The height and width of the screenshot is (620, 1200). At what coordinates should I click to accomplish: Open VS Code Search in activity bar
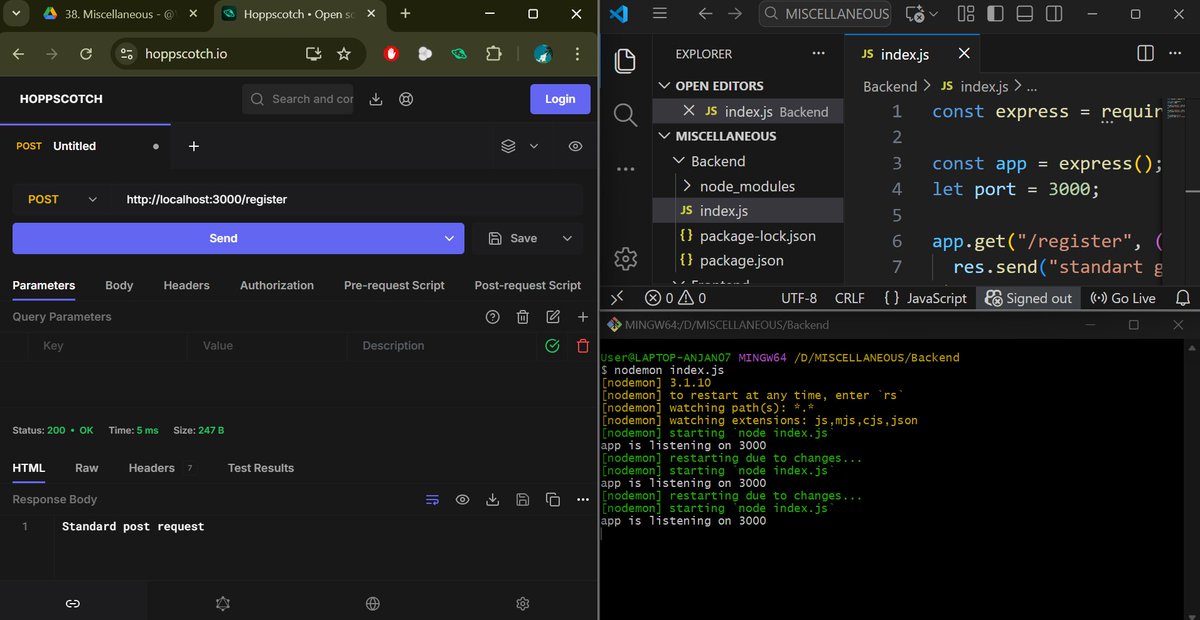tap(625, 115)
